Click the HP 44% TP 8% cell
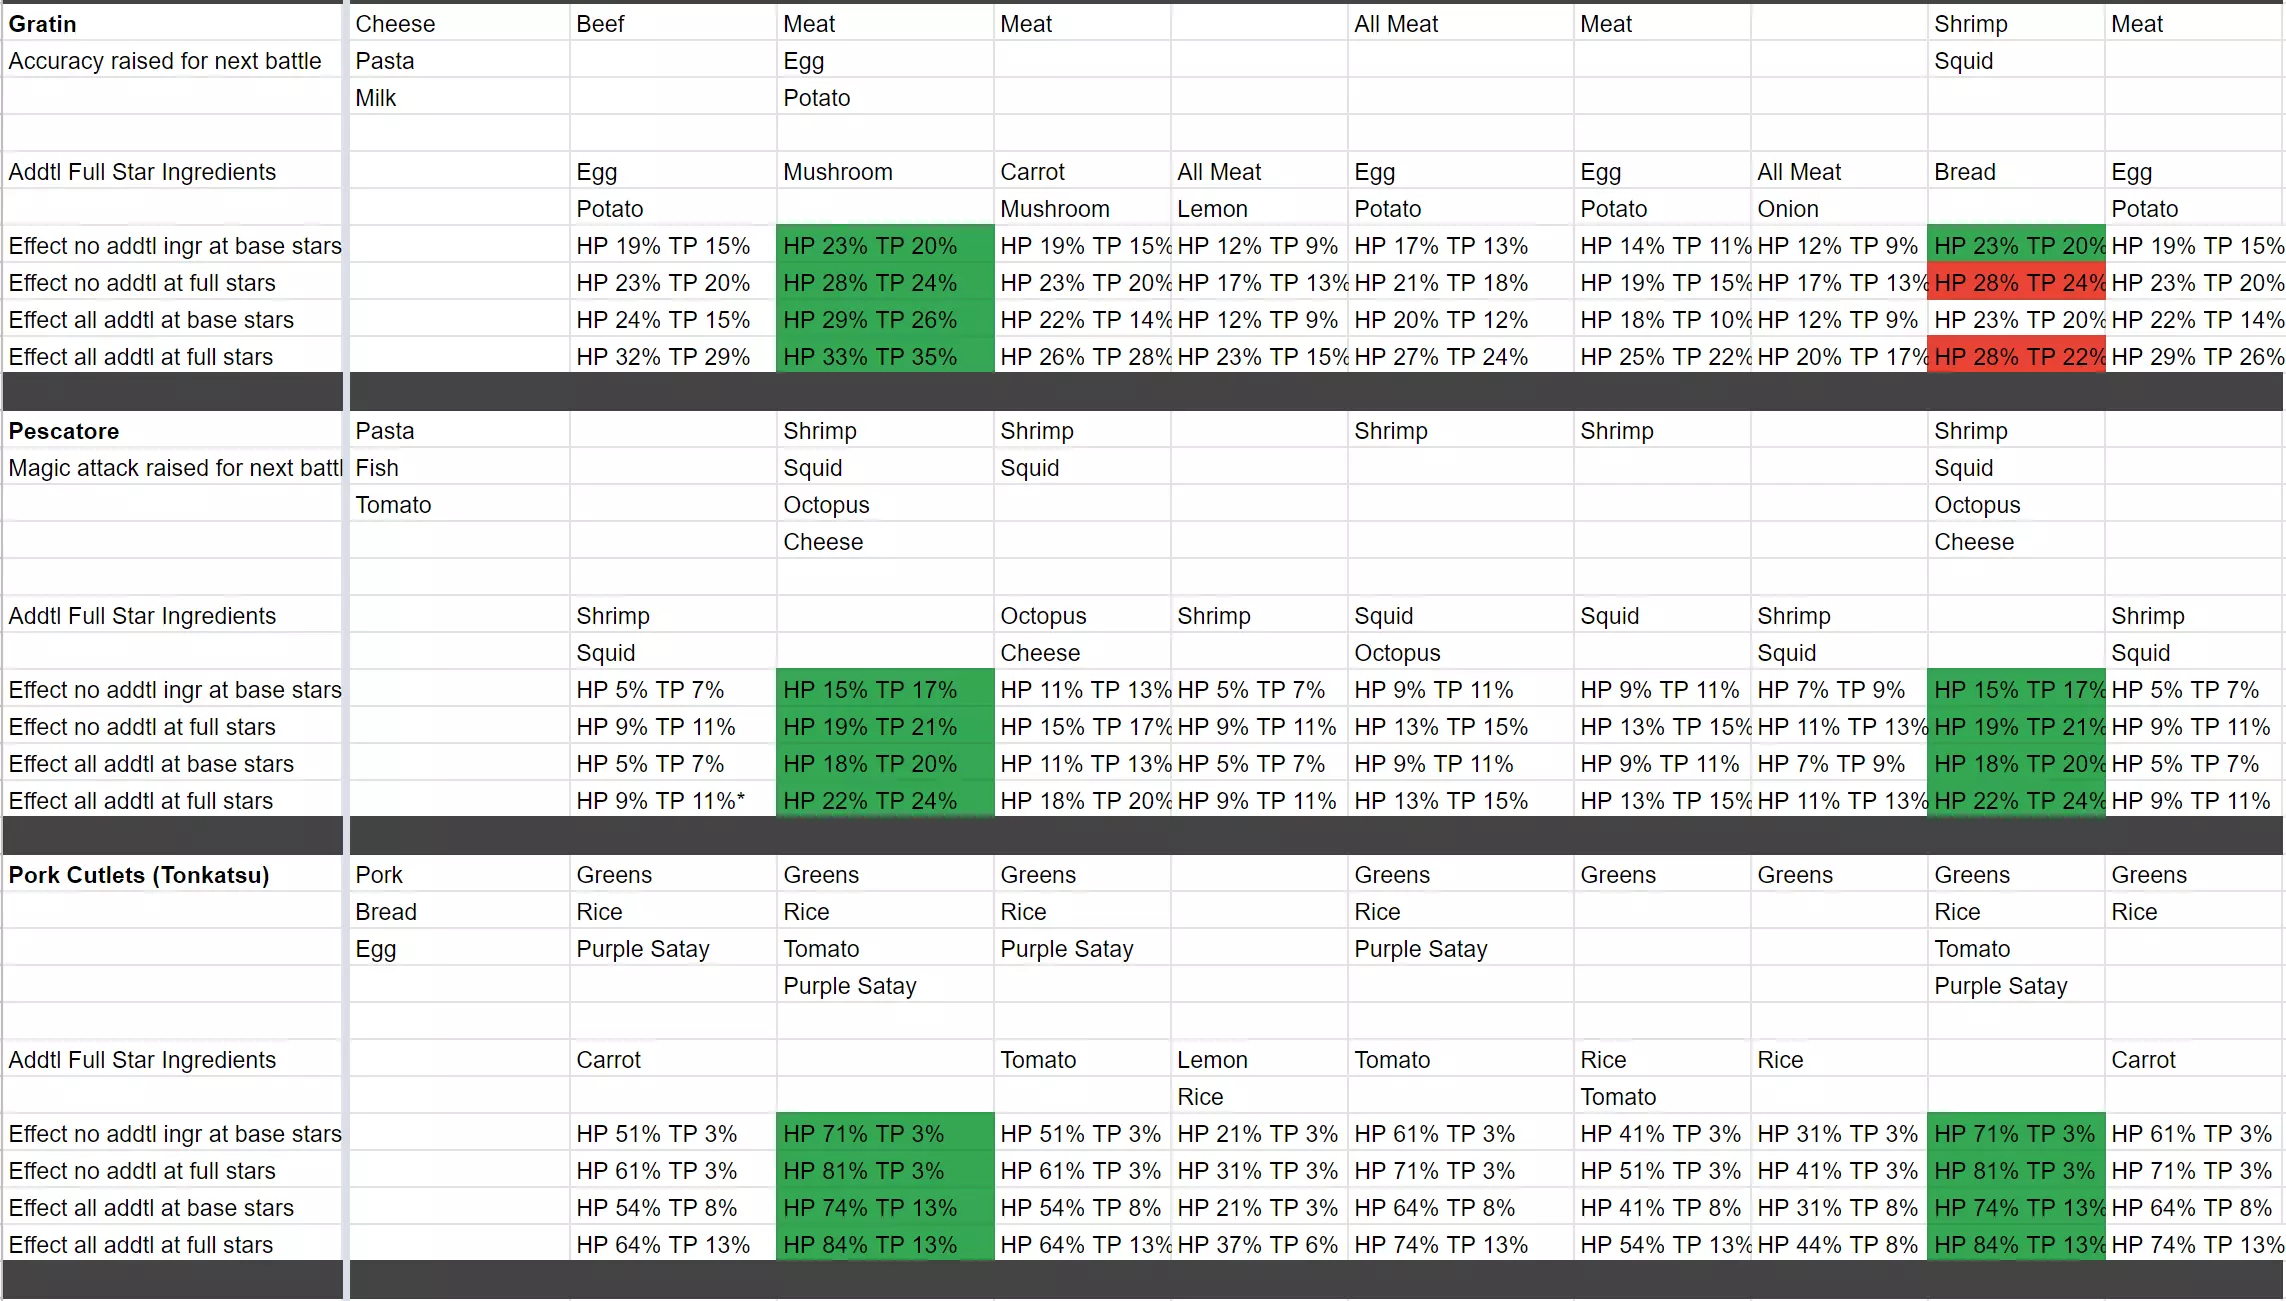The image size is (2286, 1301). (1838, 1245)
